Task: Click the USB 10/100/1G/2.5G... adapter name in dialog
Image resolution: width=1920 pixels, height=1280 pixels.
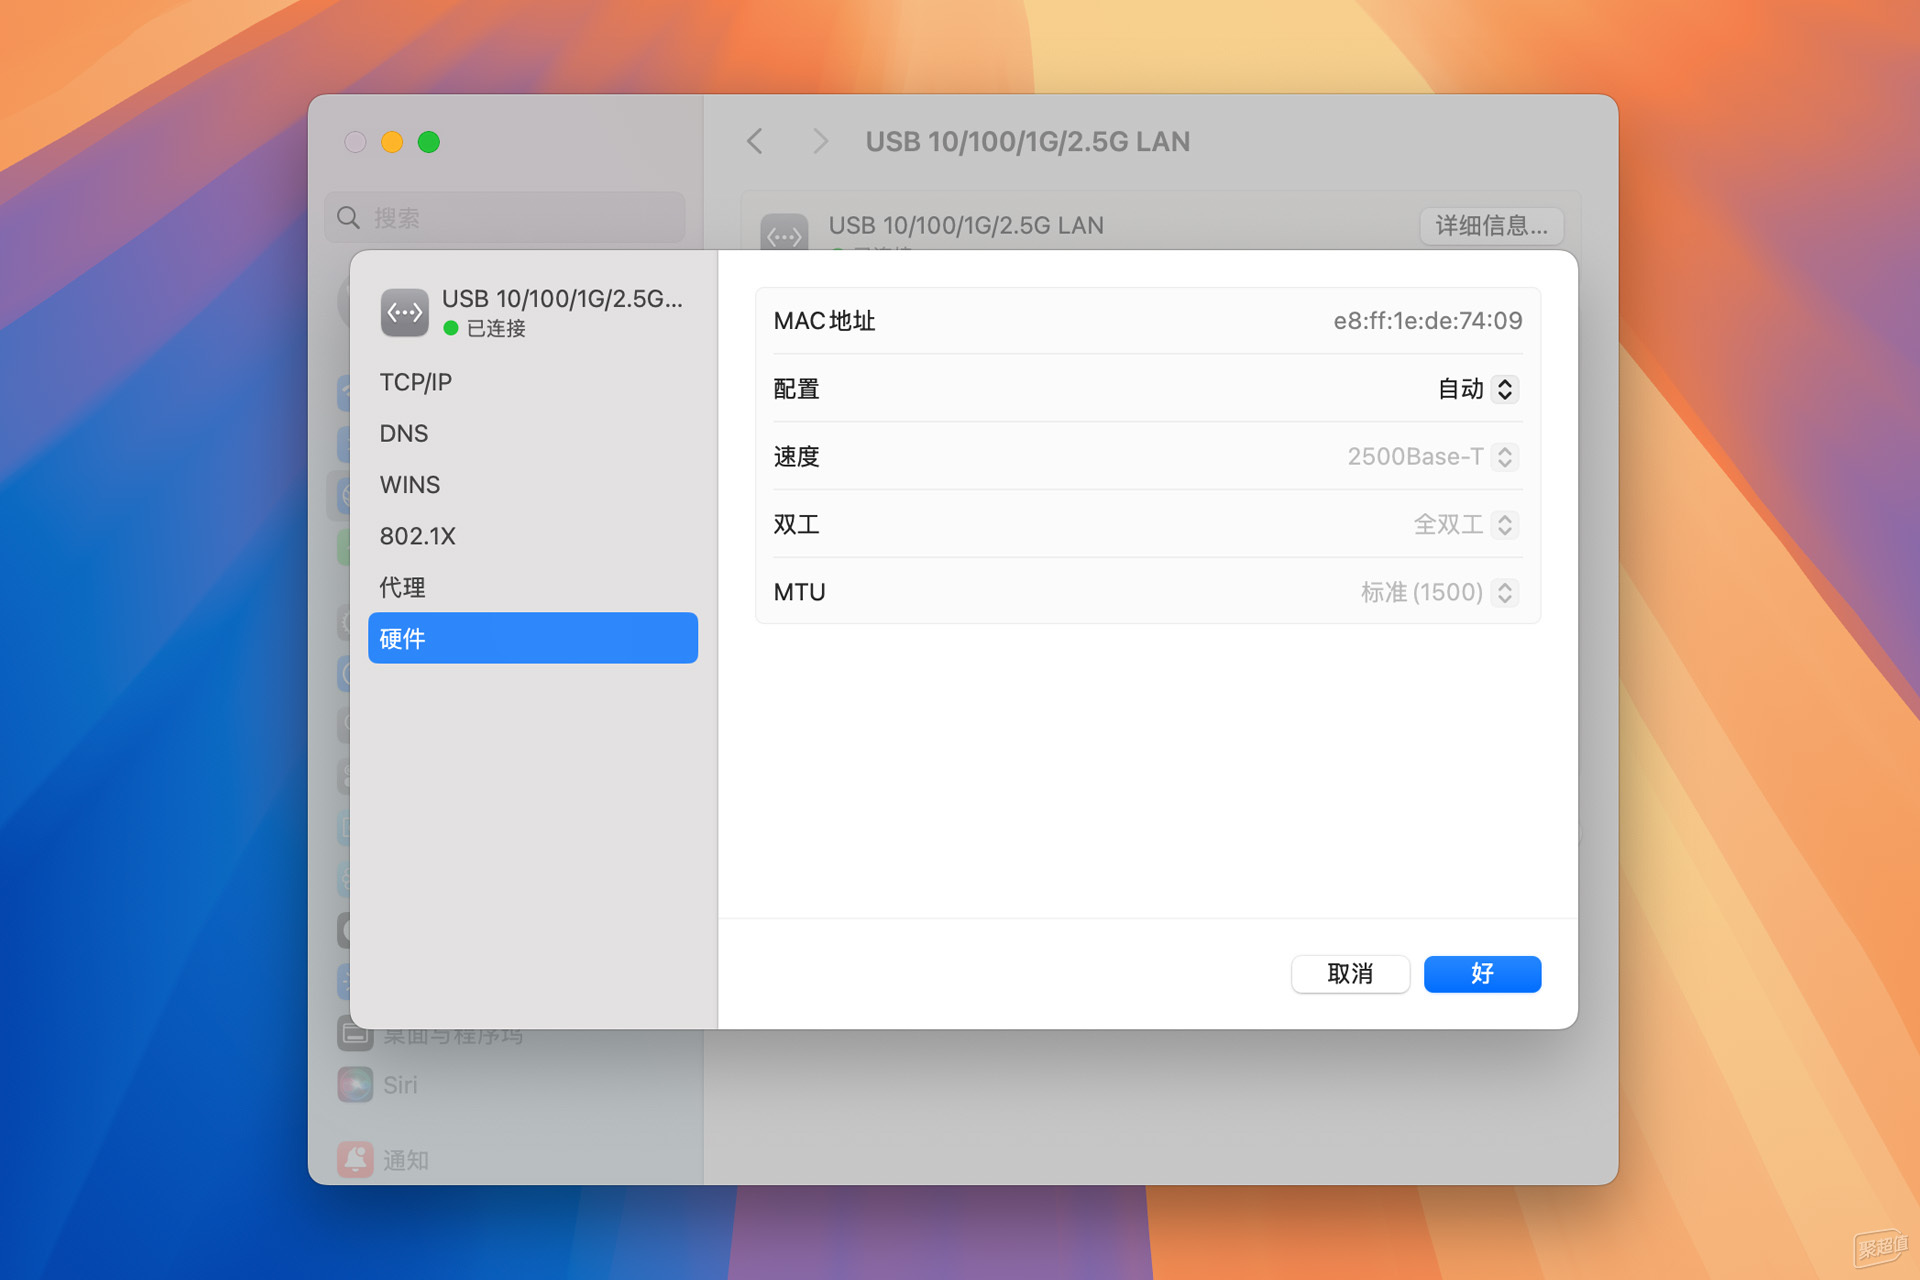Action: coord(562,299)
